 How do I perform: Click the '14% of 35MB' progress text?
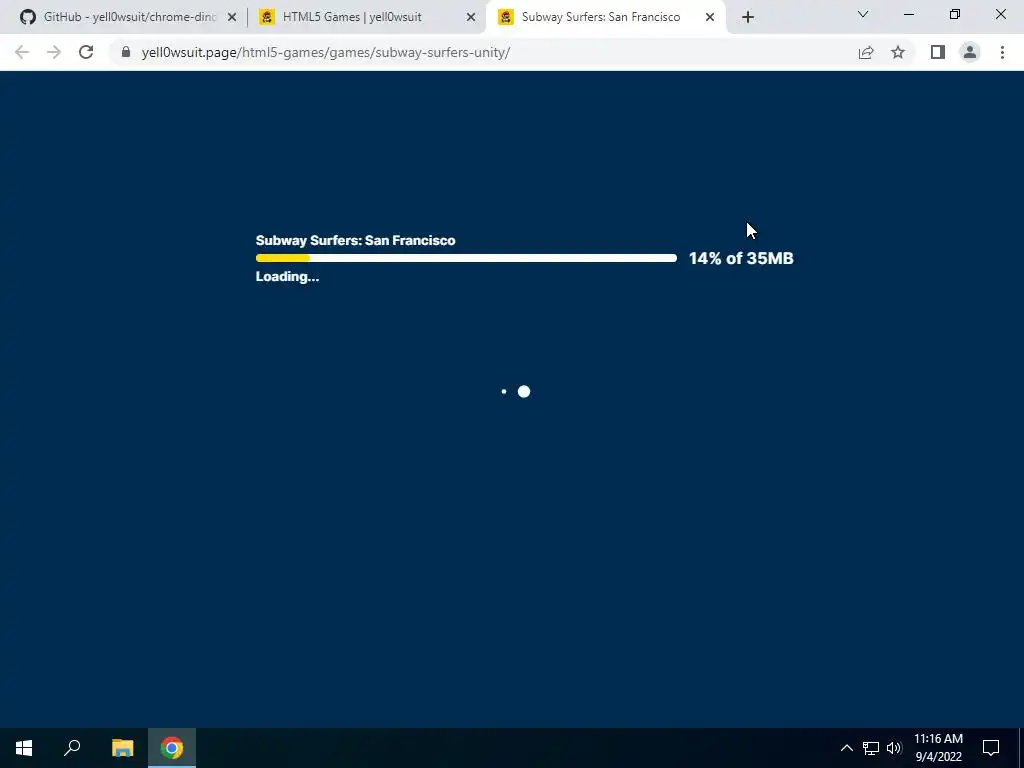tap(741, 259)
